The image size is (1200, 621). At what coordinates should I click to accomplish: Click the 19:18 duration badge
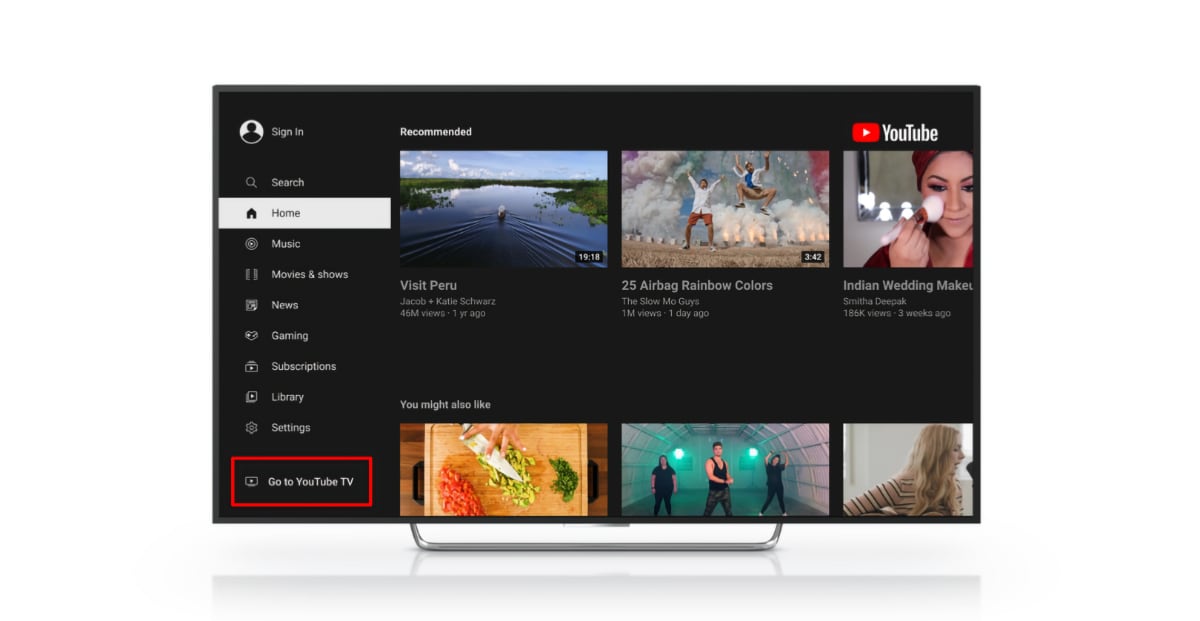pos(589,257)
